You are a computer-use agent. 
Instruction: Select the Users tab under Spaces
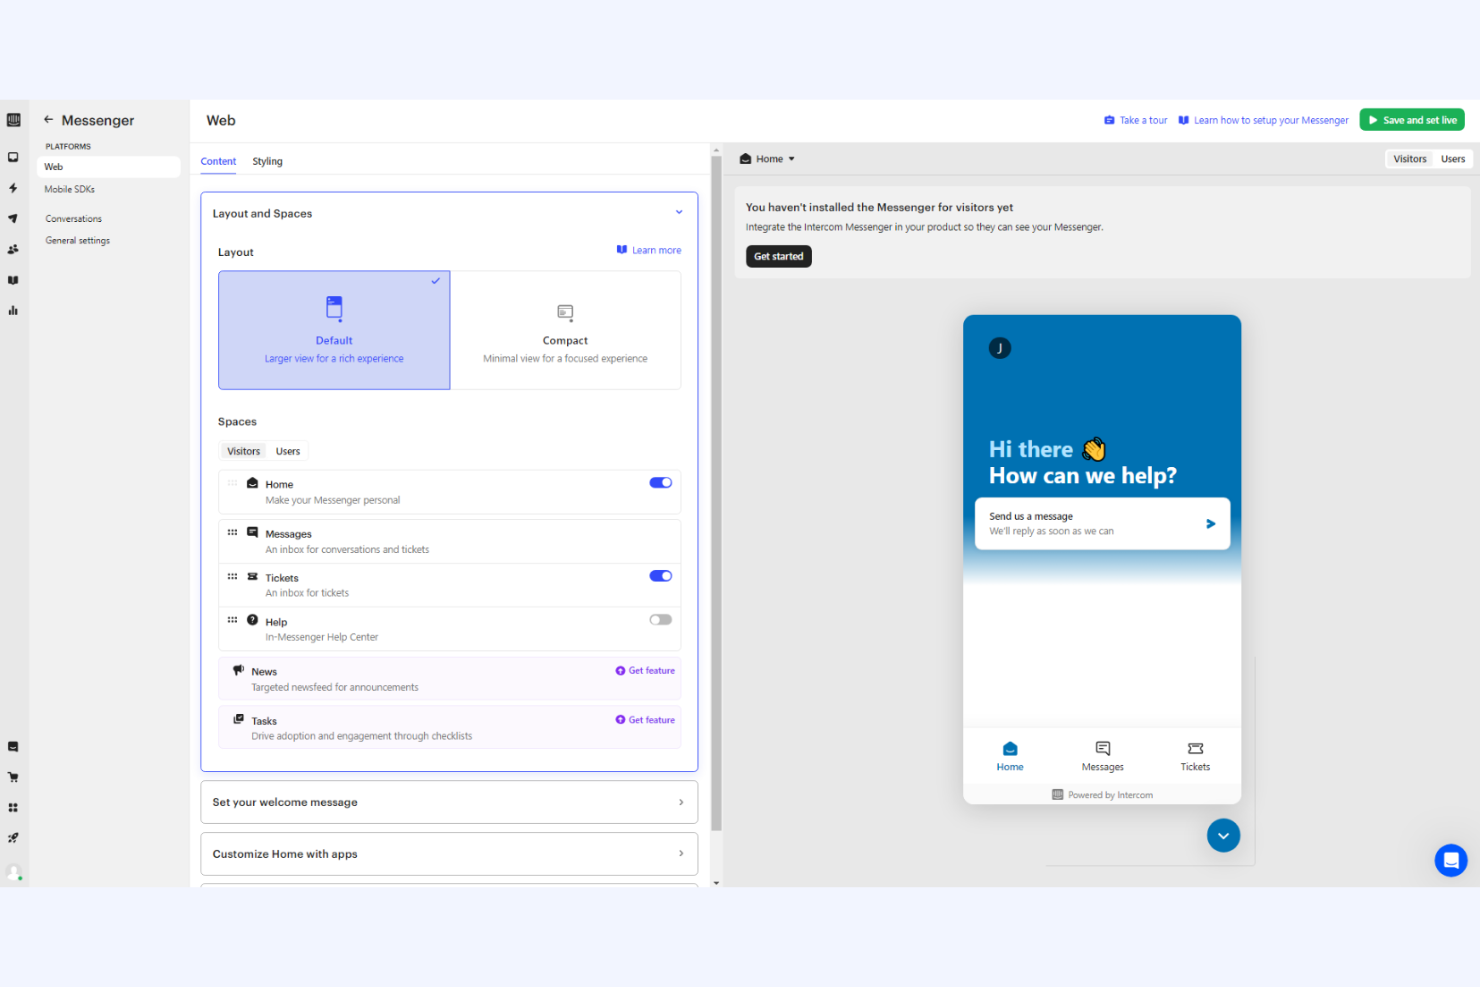(287, 451)
